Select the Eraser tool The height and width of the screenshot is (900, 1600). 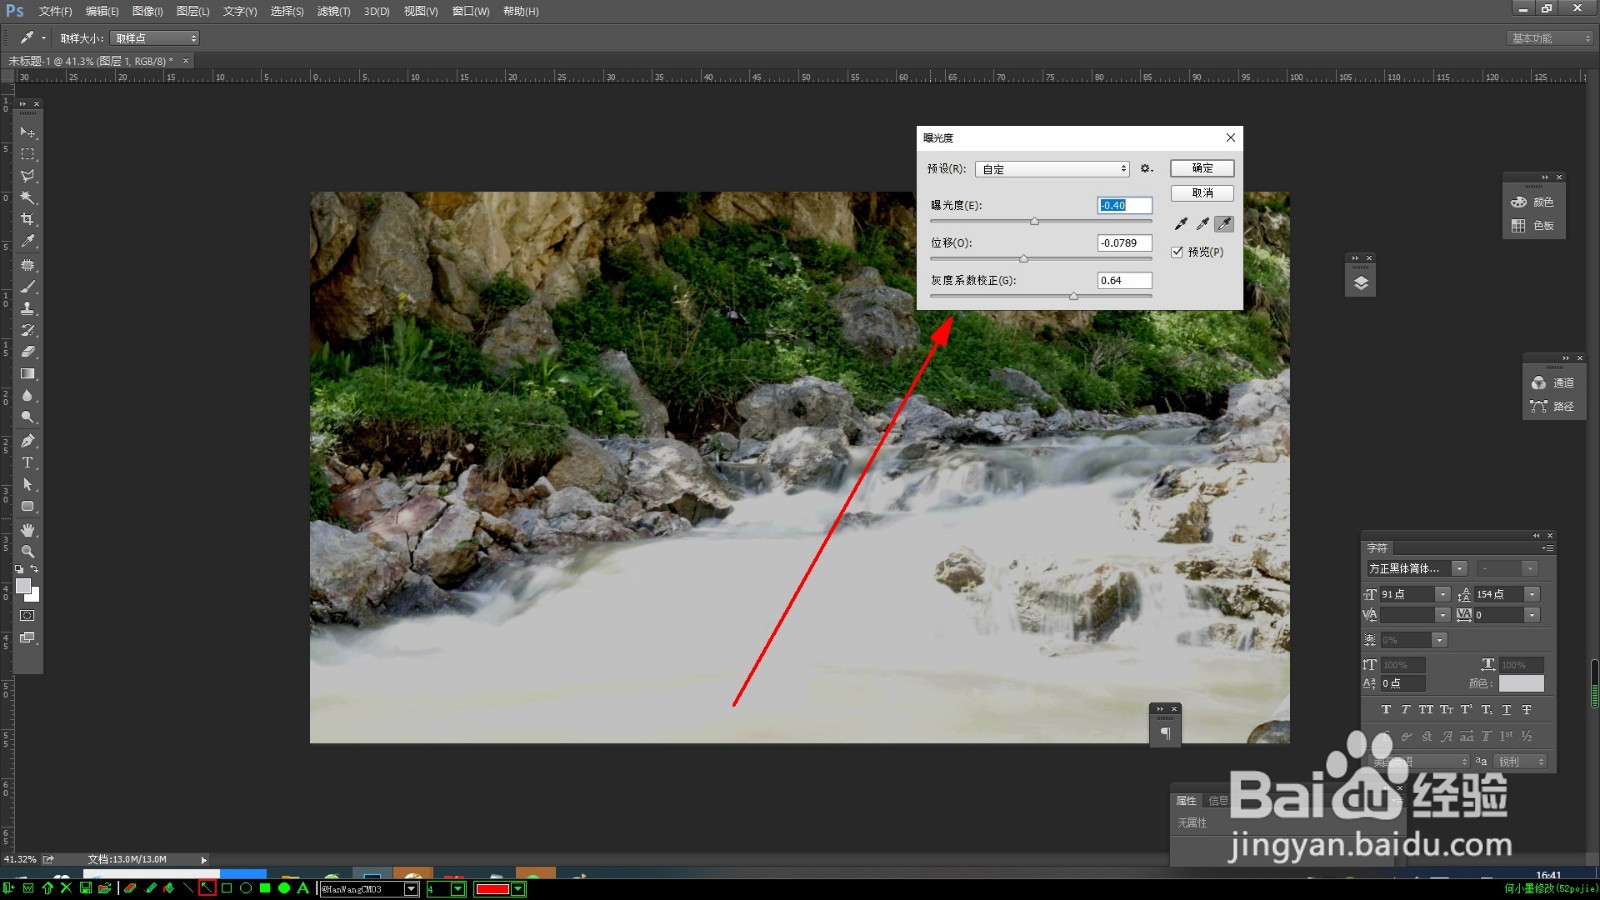28,352
